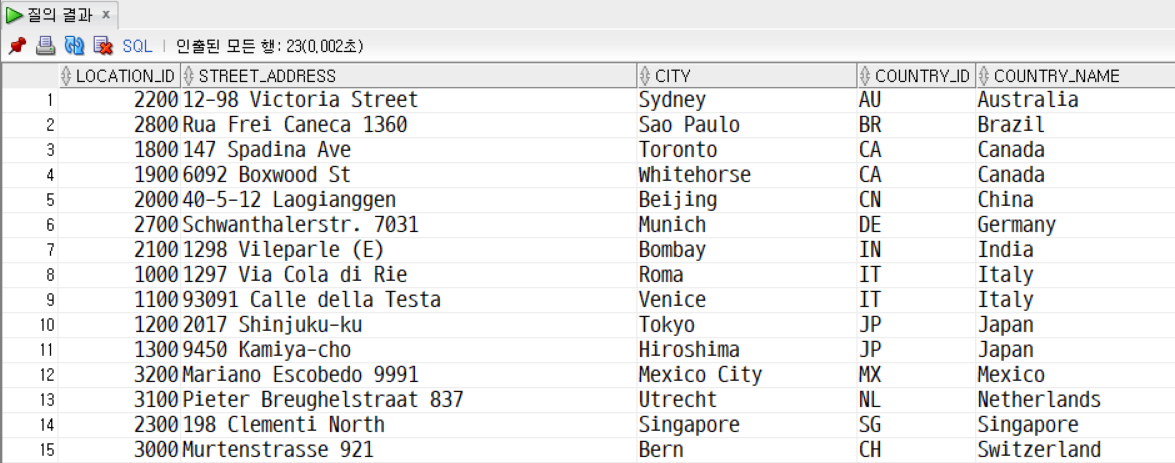Click cell '93091 Calle della Testa'
Viewport: 1175px width, 463px height.
coord(408,300)
